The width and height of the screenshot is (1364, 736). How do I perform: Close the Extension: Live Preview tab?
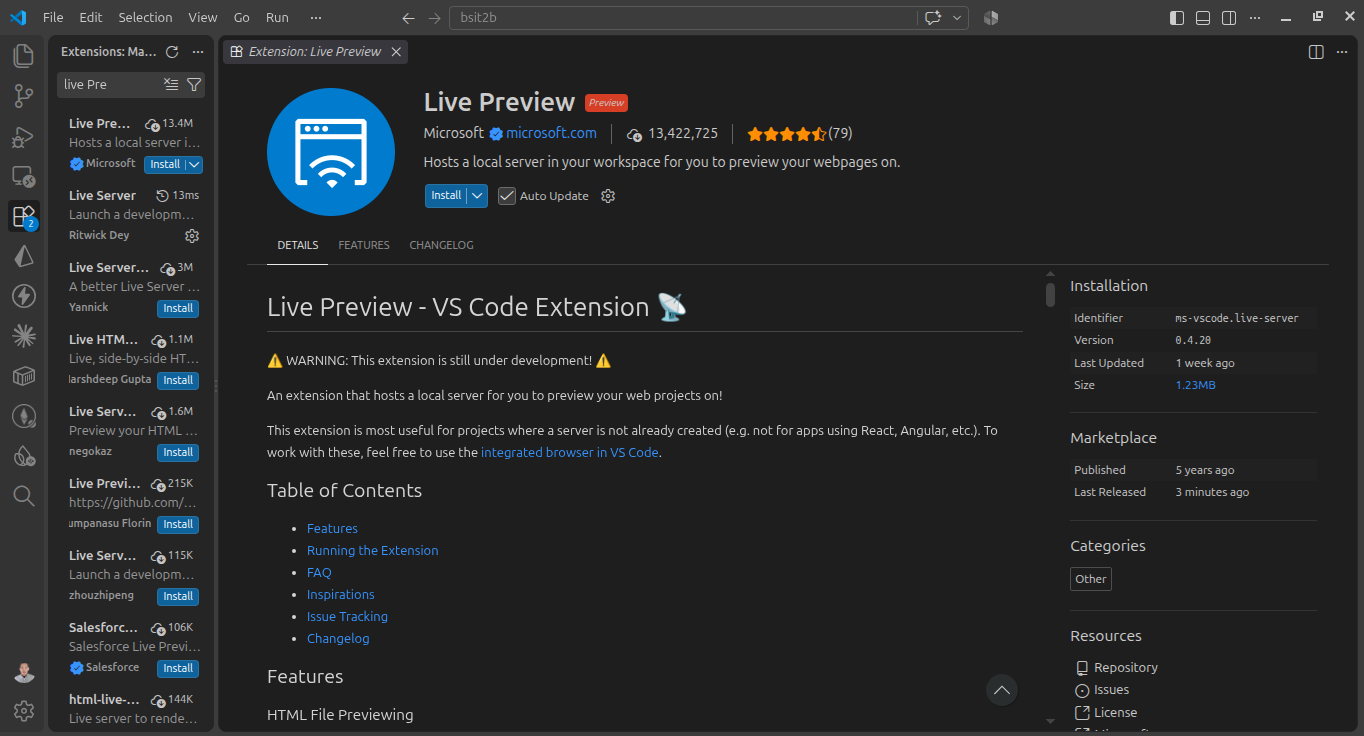(x=396, y=52)
